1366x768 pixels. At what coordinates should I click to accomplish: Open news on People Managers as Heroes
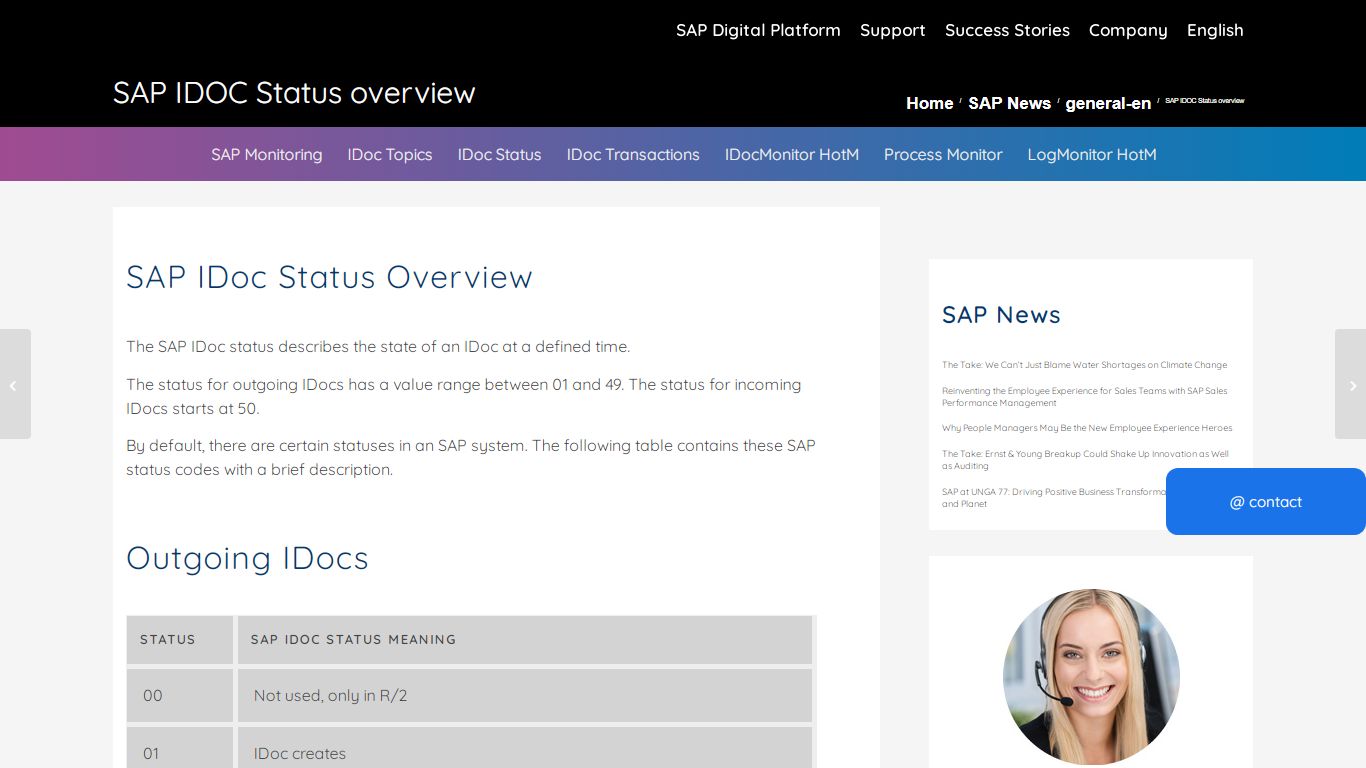point(1087,428)
